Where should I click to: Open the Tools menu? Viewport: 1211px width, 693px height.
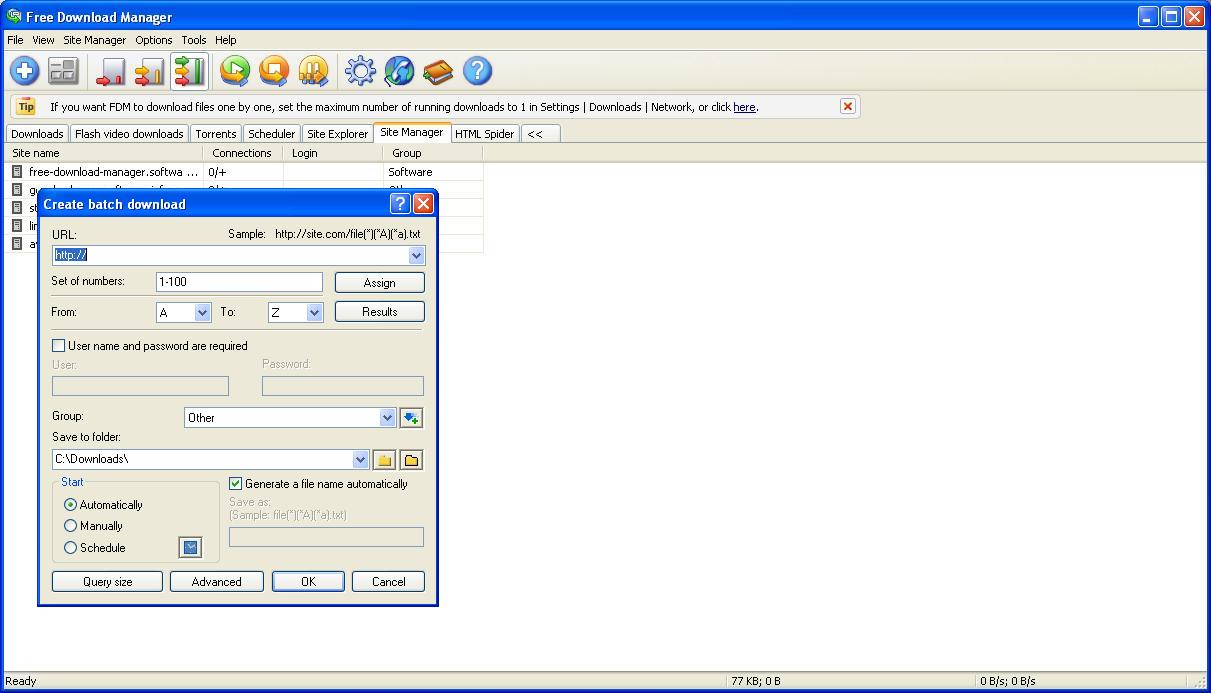coord(194,40)
